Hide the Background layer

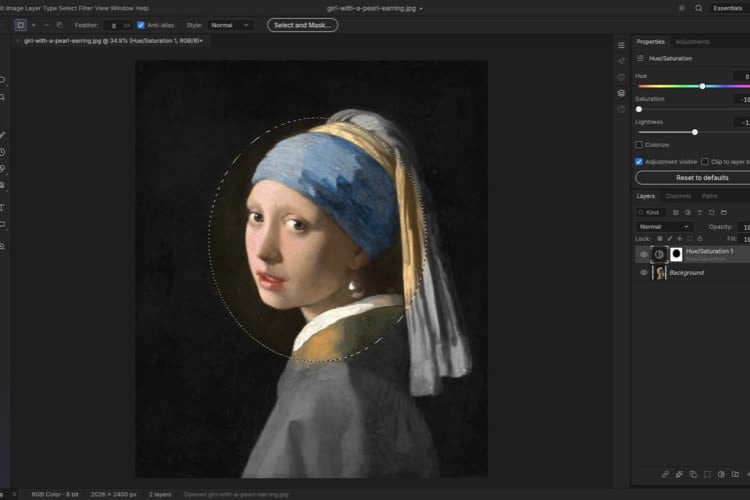643,273
